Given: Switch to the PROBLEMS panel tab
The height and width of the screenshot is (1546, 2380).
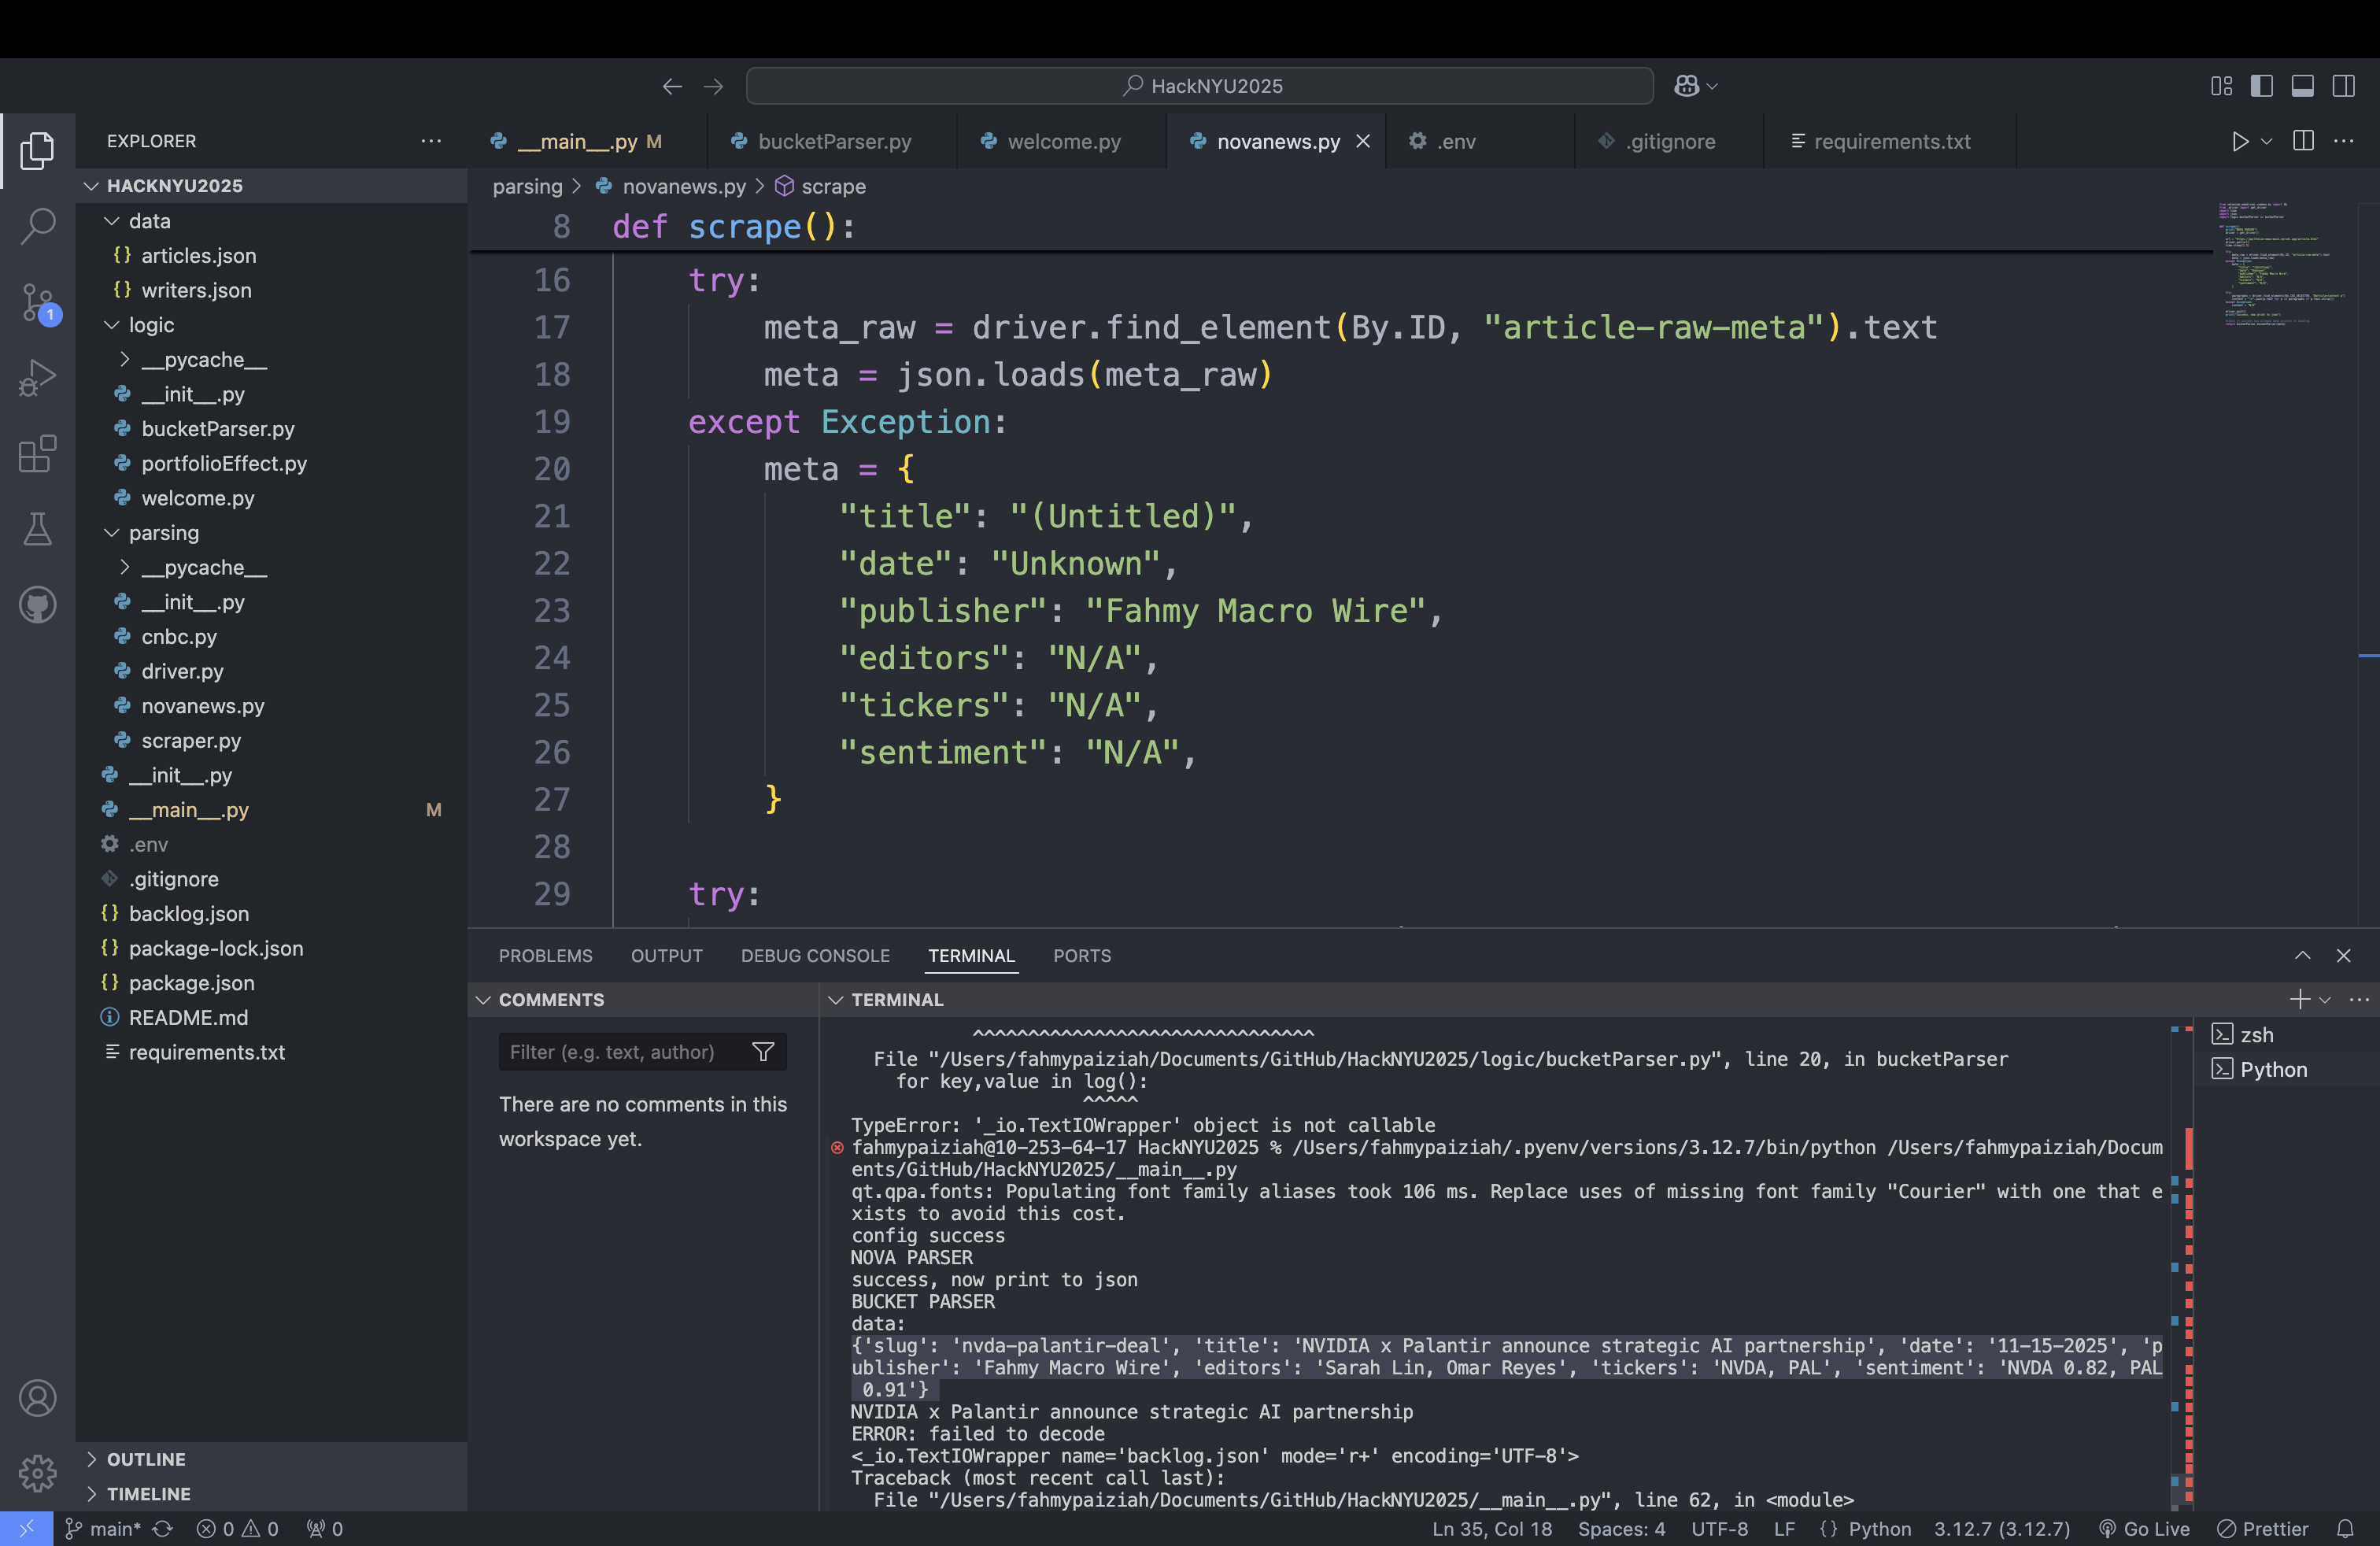Looking at the screenshot, I should click(545, 955).
